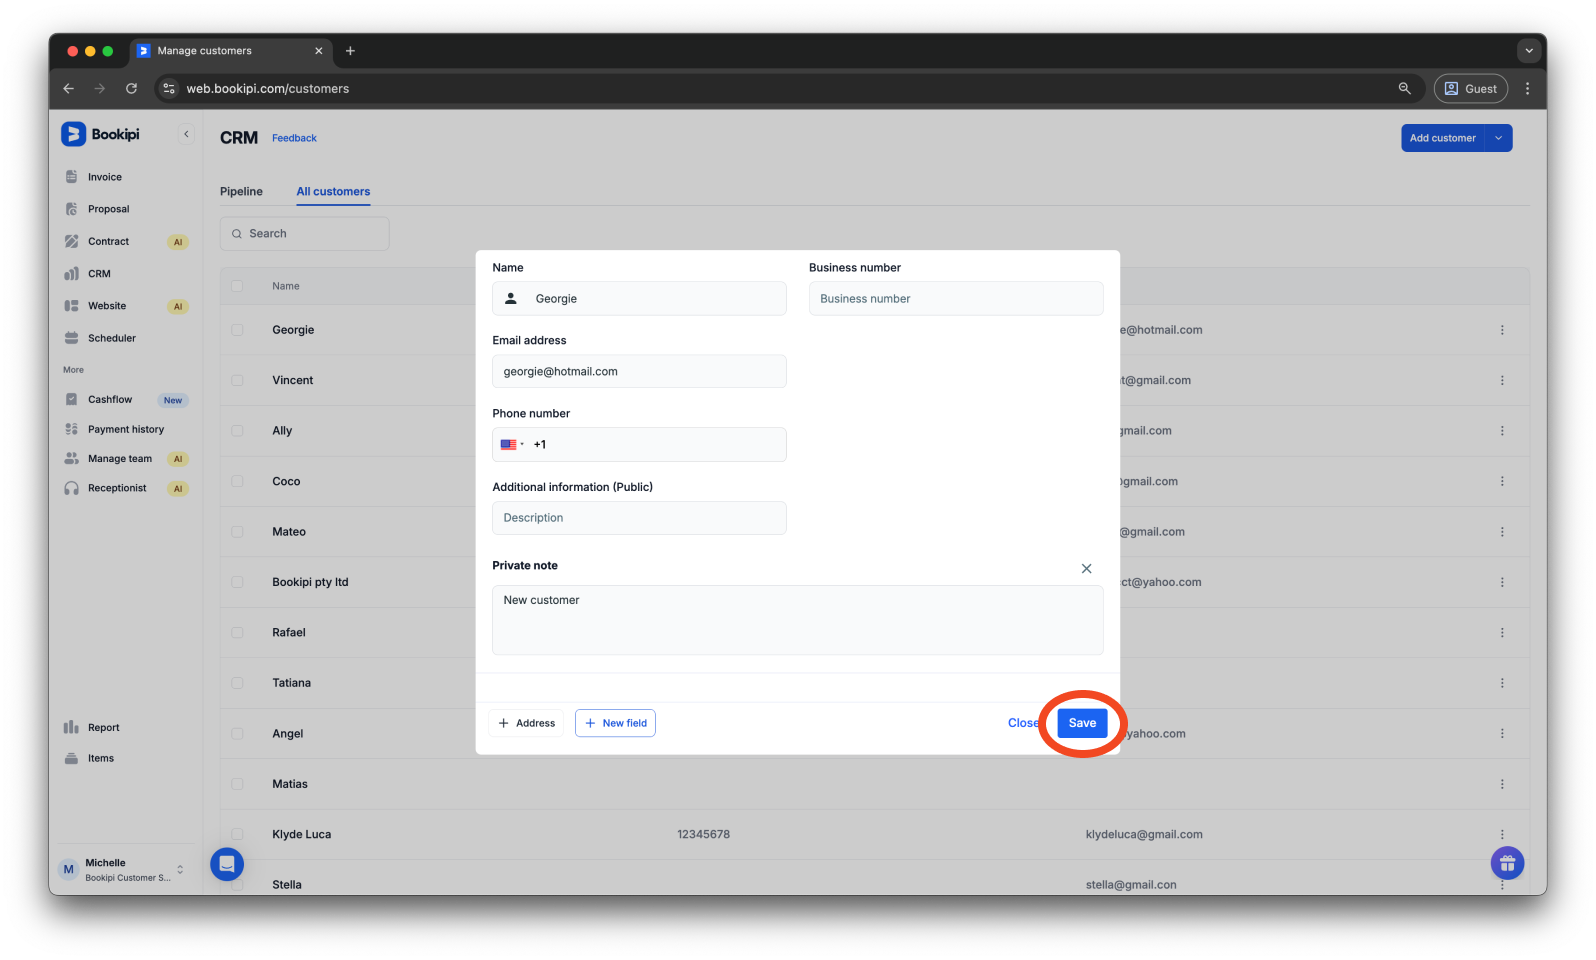Select the Rafael row checkbox
The height and width of the screenshot is (960, 1596).
pyautogui.click(x=237, y=632)
